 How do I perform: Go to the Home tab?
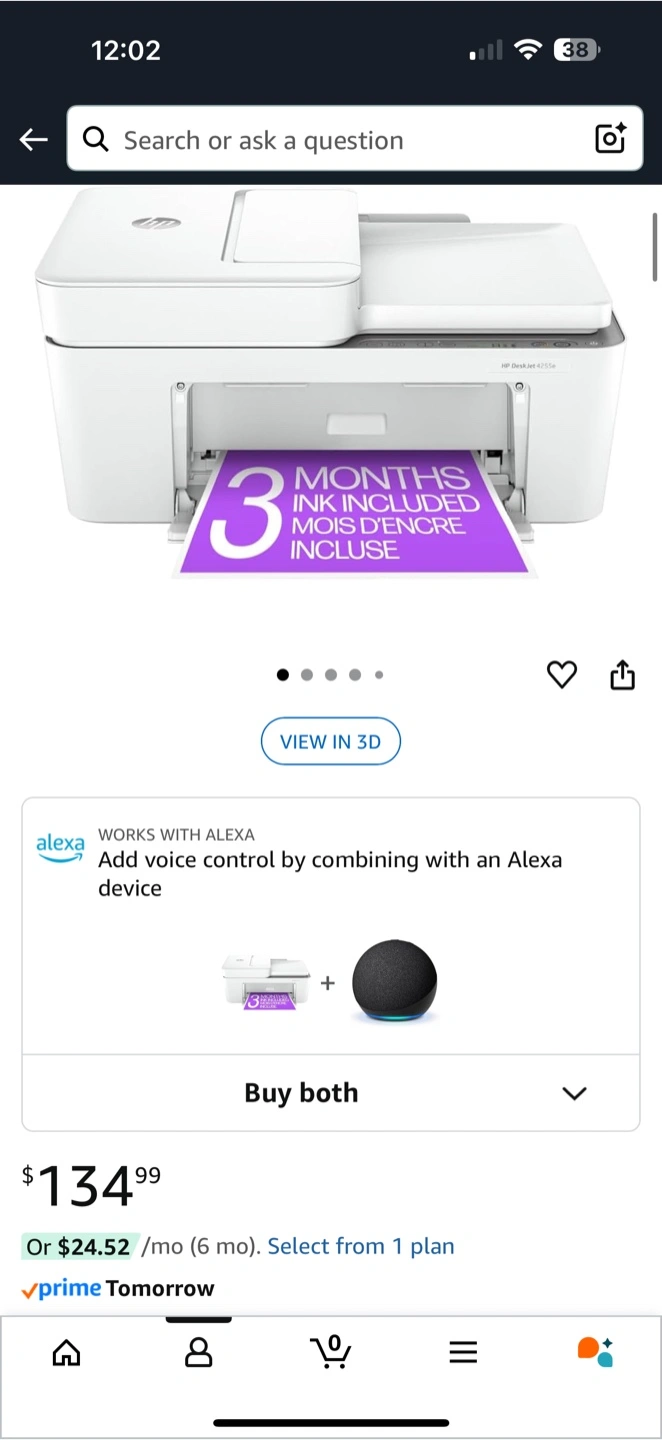click(66, 1353)
